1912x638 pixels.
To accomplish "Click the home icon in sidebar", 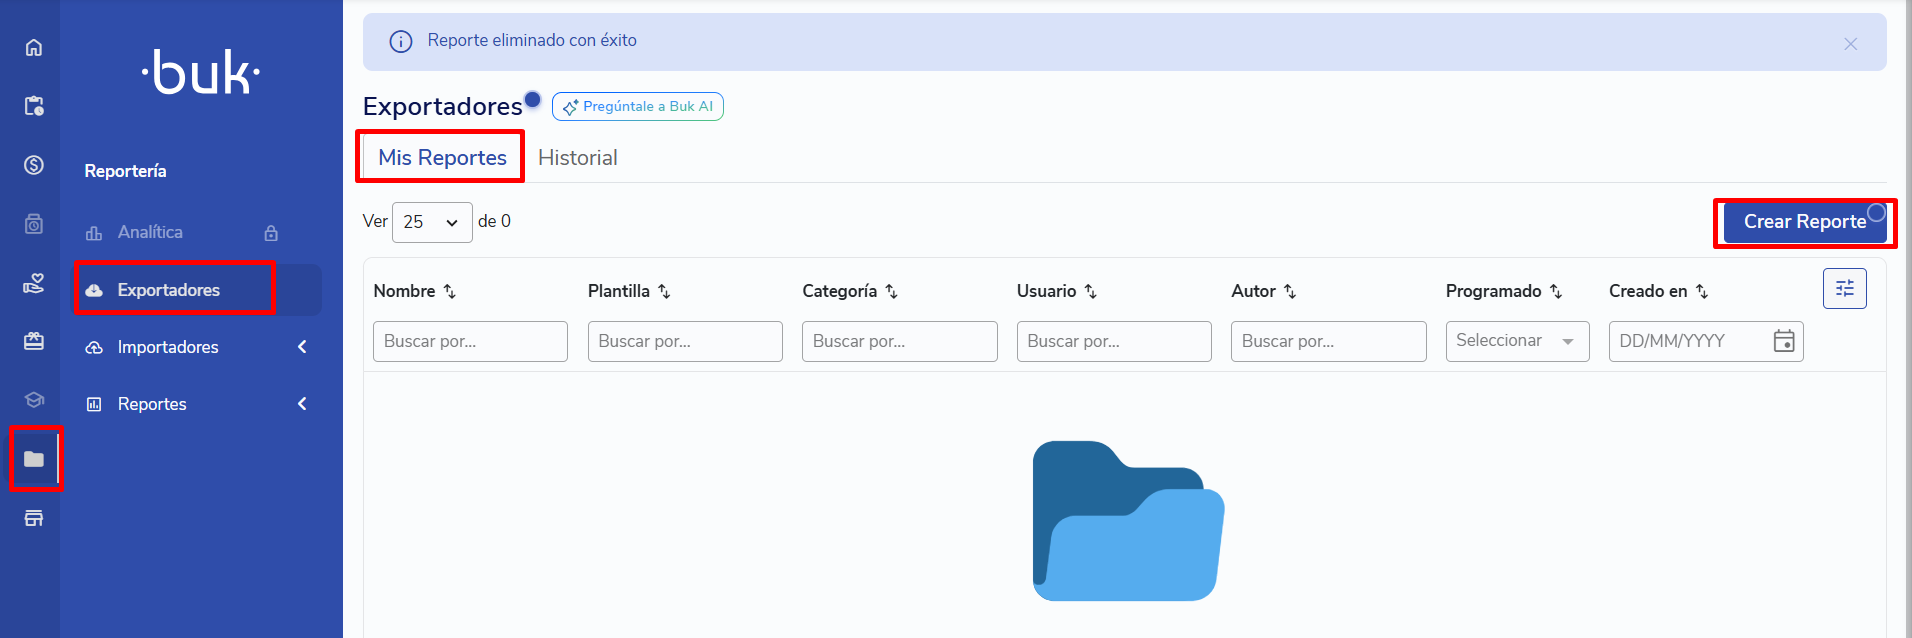I will coord(34,48).
